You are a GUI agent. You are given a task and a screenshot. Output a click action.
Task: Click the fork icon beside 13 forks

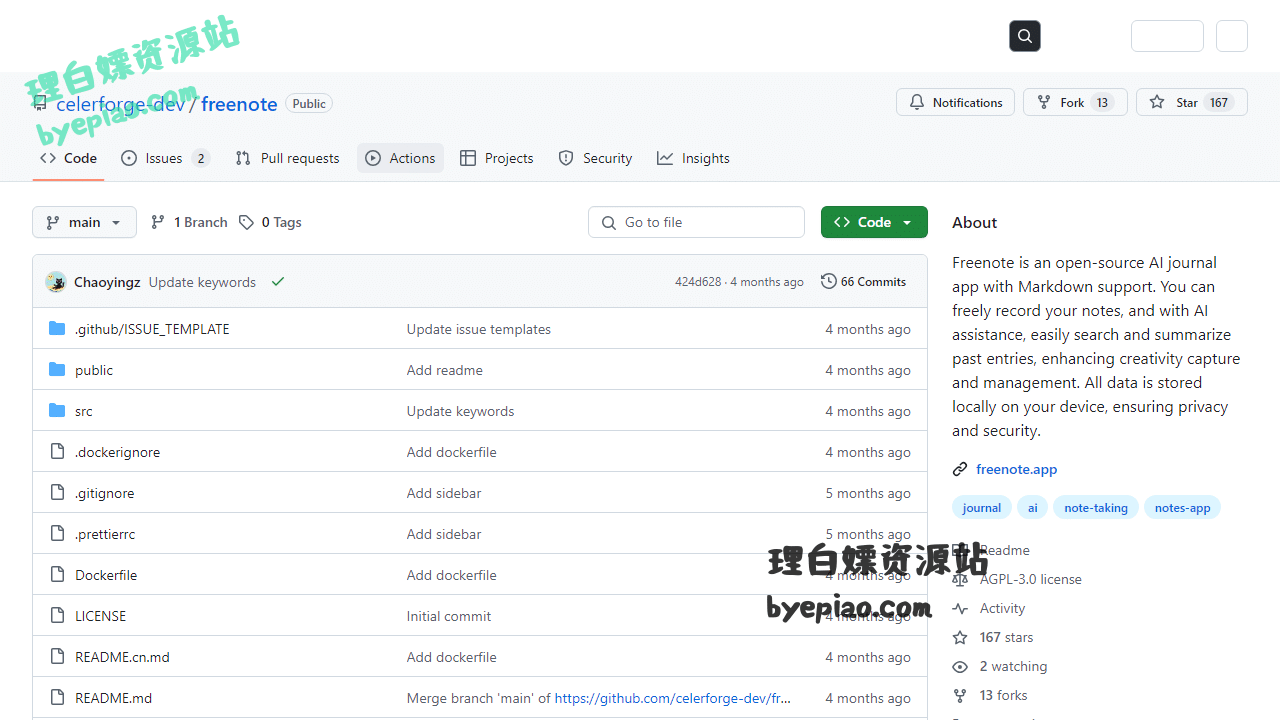pyautogui.click(x=960, y=695)
